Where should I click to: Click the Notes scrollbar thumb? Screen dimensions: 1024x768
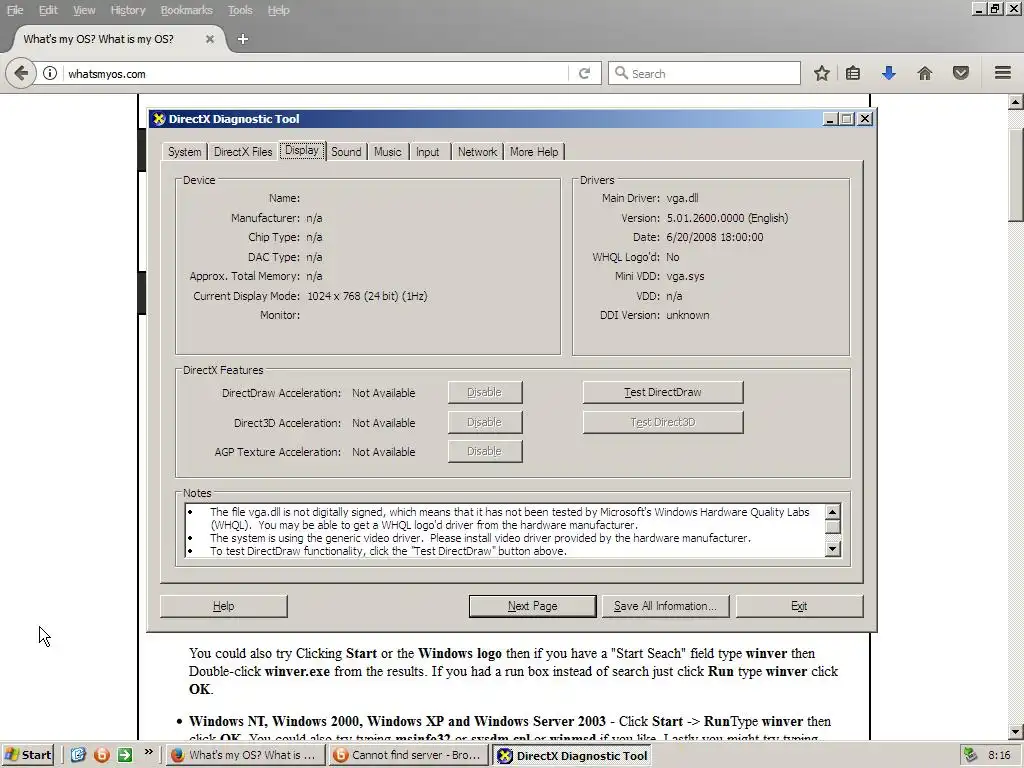point(833,526)
